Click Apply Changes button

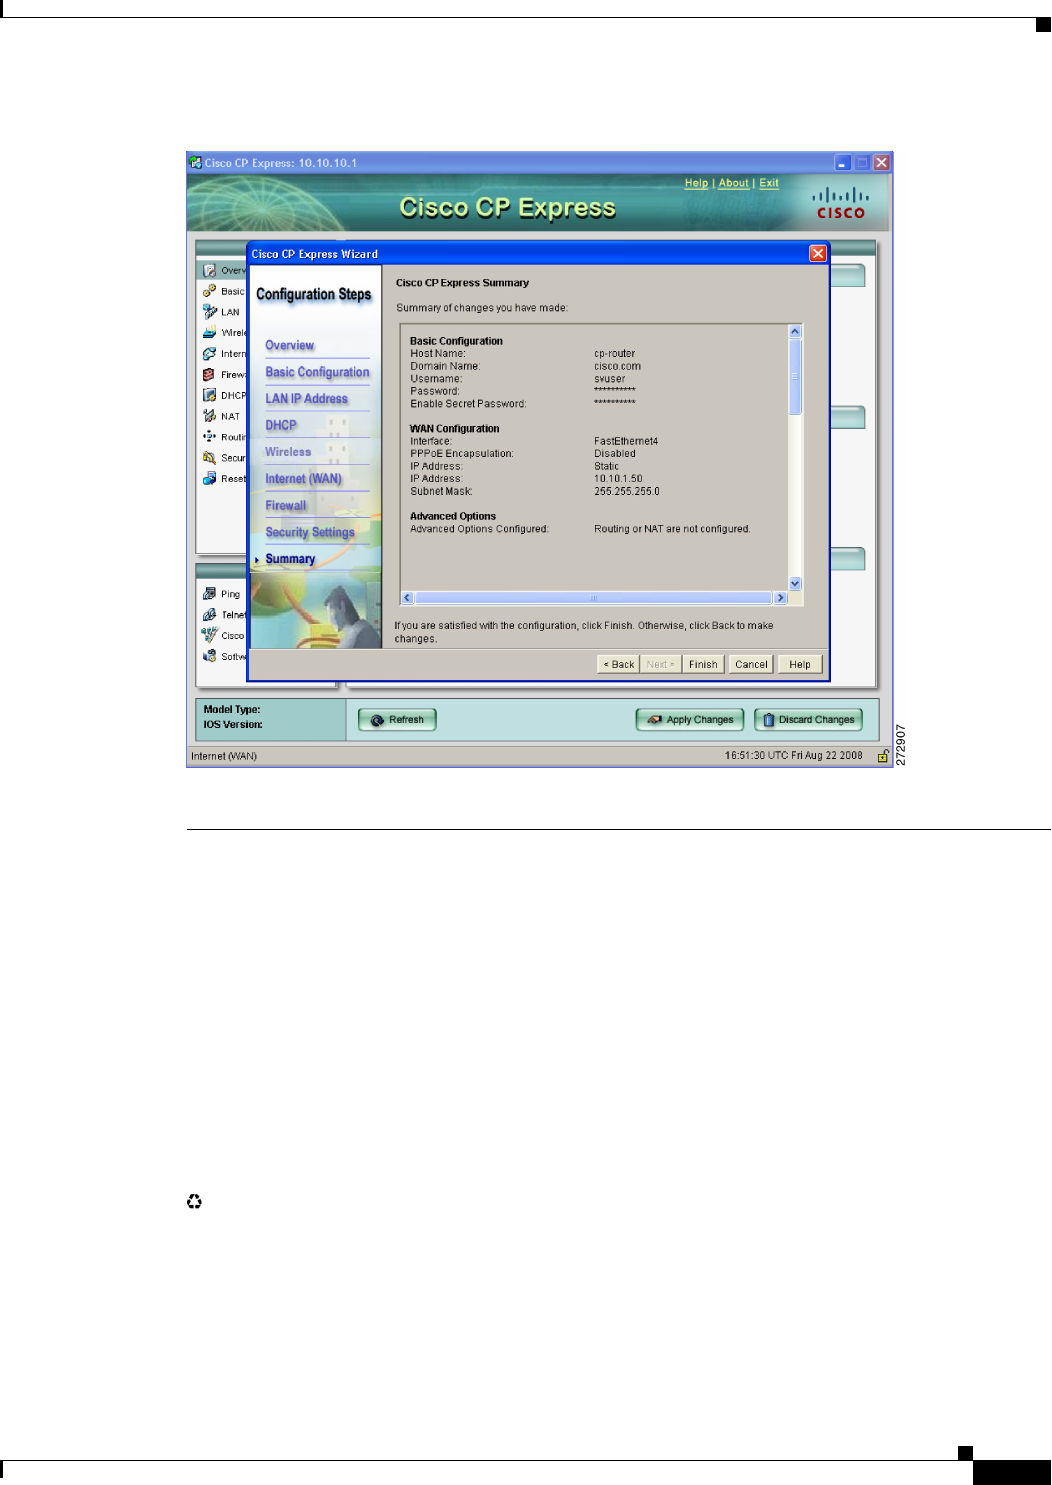point(690,720)
